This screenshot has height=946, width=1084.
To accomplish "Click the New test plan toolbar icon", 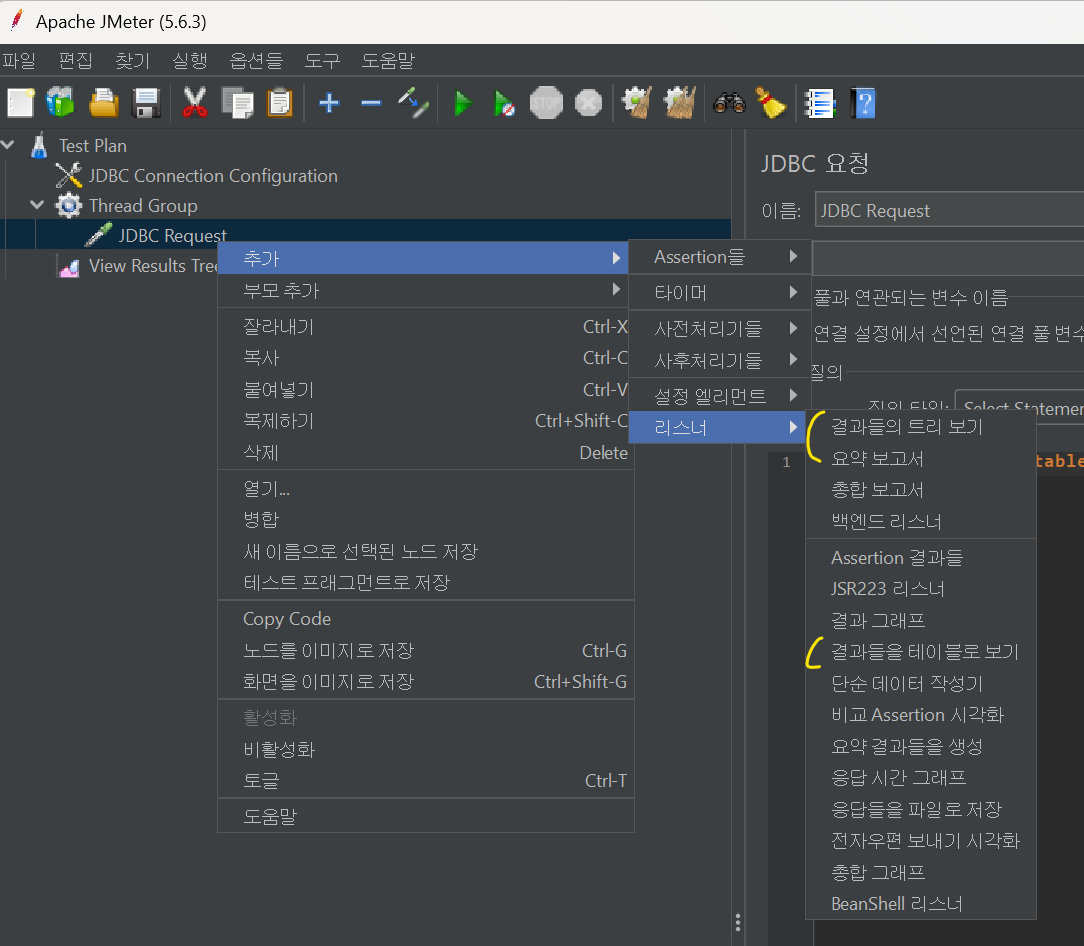I will point(21,104).
